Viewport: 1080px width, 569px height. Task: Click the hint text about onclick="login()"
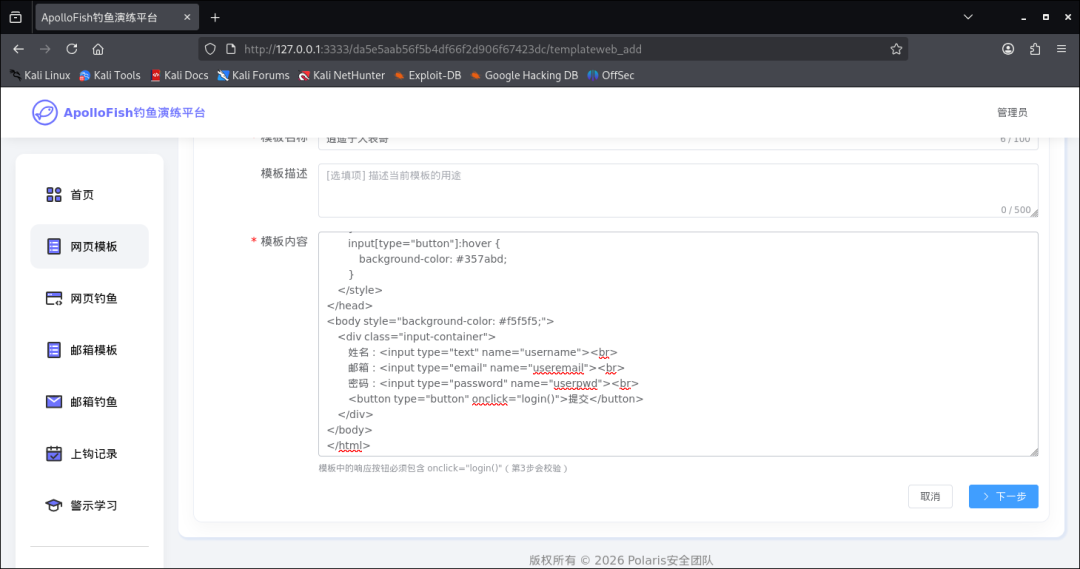click(x=443, y=468)
